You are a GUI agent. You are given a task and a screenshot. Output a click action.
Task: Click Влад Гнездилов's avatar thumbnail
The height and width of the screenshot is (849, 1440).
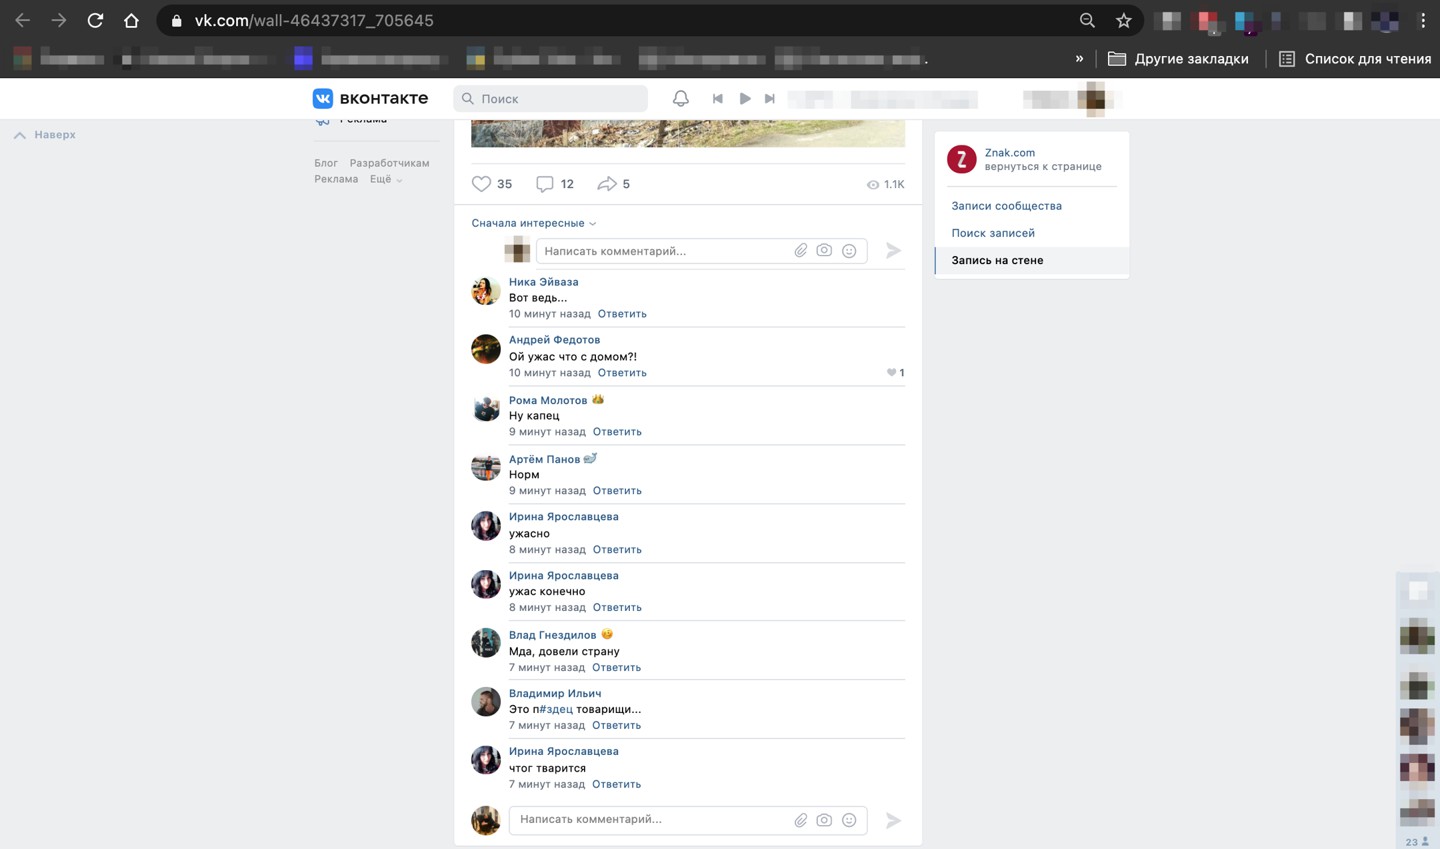click(486, 643)
